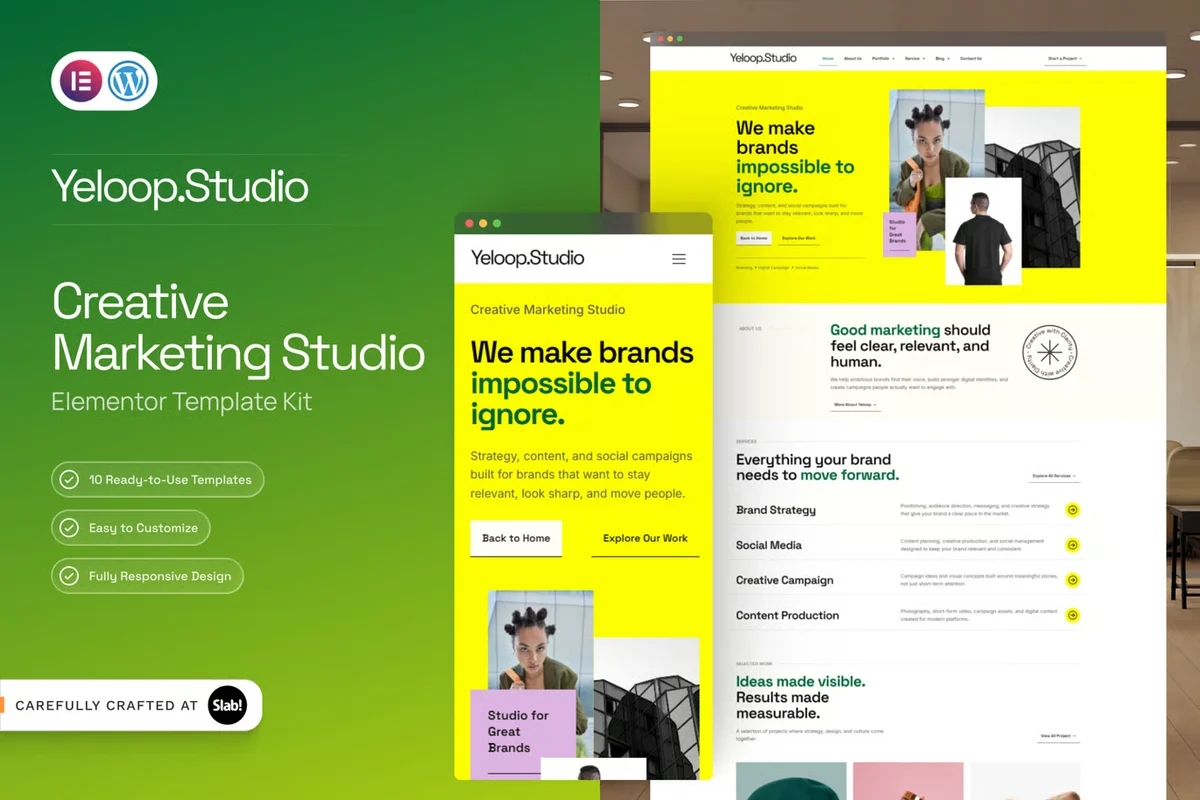Open Contact Us in the desktop navigation
The width and height of the screenshot is (1200, 800).
point(971,59)
